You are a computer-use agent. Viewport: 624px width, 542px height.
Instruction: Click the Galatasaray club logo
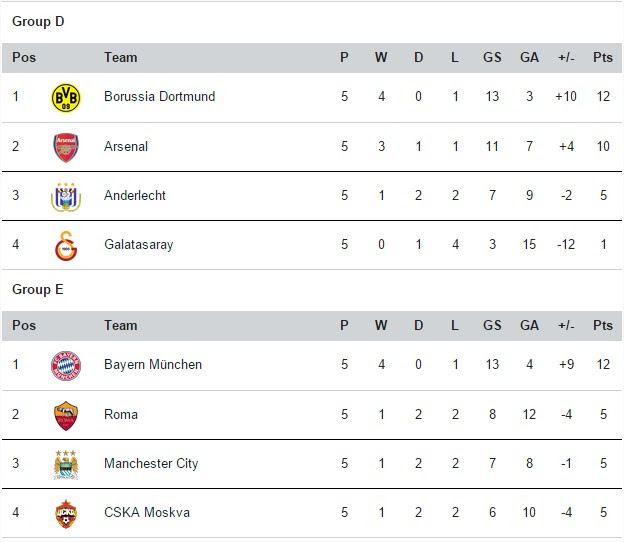coord(66,246)
